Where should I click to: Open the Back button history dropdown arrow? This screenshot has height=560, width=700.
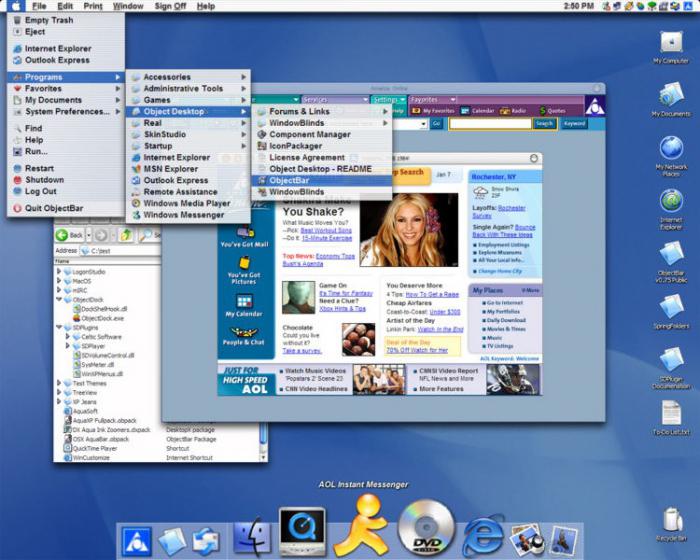88,235
